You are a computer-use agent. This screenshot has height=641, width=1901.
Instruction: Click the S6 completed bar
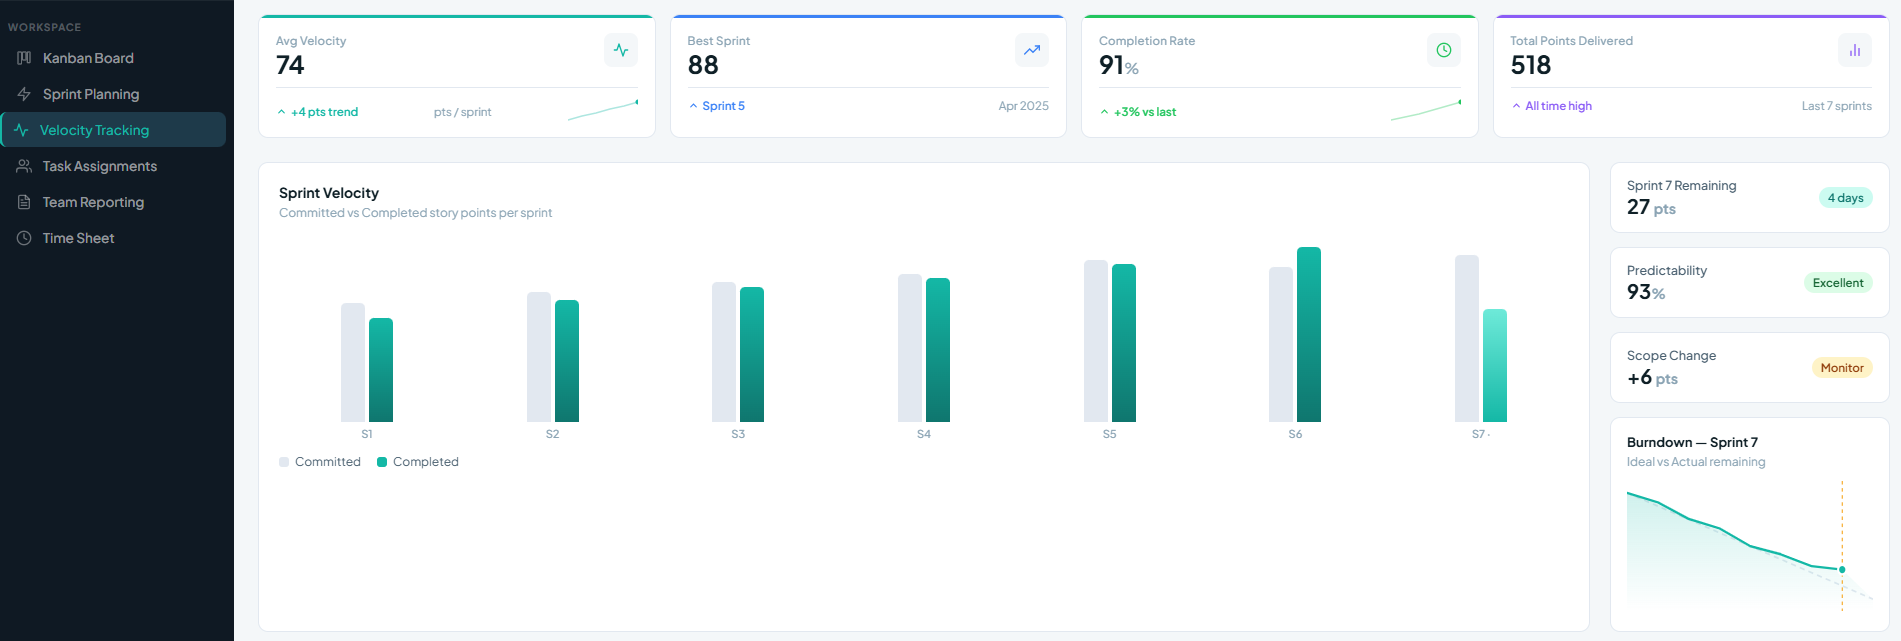(x=1308, y=335)
